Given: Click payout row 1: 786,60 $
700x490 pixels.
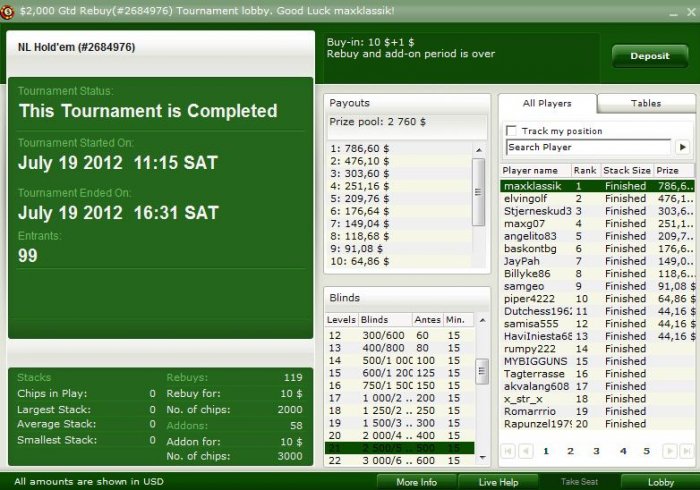Looking at the screenshot, I should 400,149.
